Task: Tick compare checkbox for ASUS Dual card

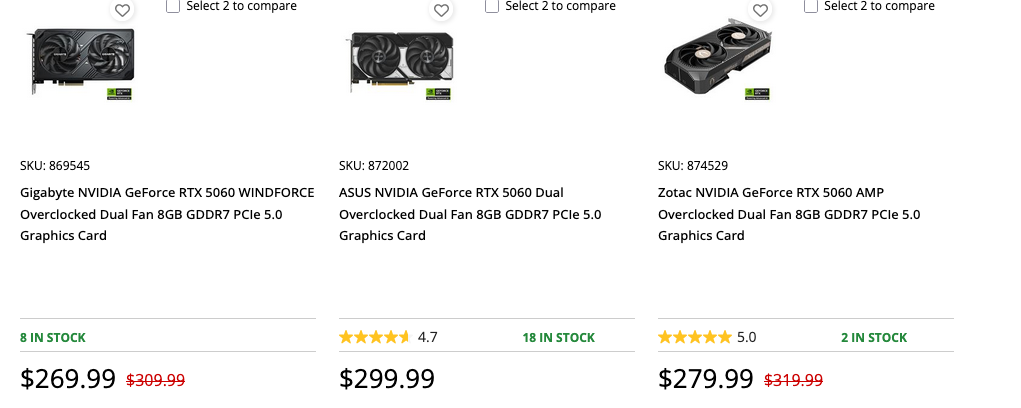Action: 492,6
